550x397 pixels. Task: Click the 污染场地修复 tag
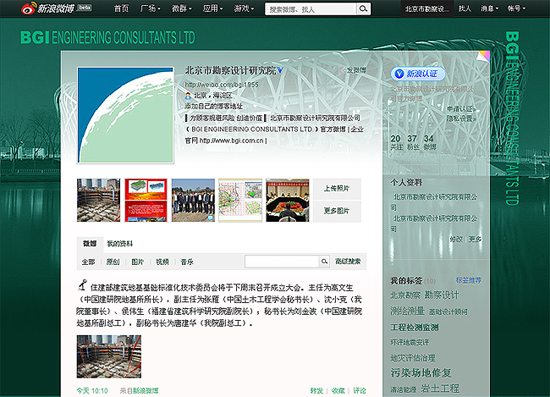point(421,373)
